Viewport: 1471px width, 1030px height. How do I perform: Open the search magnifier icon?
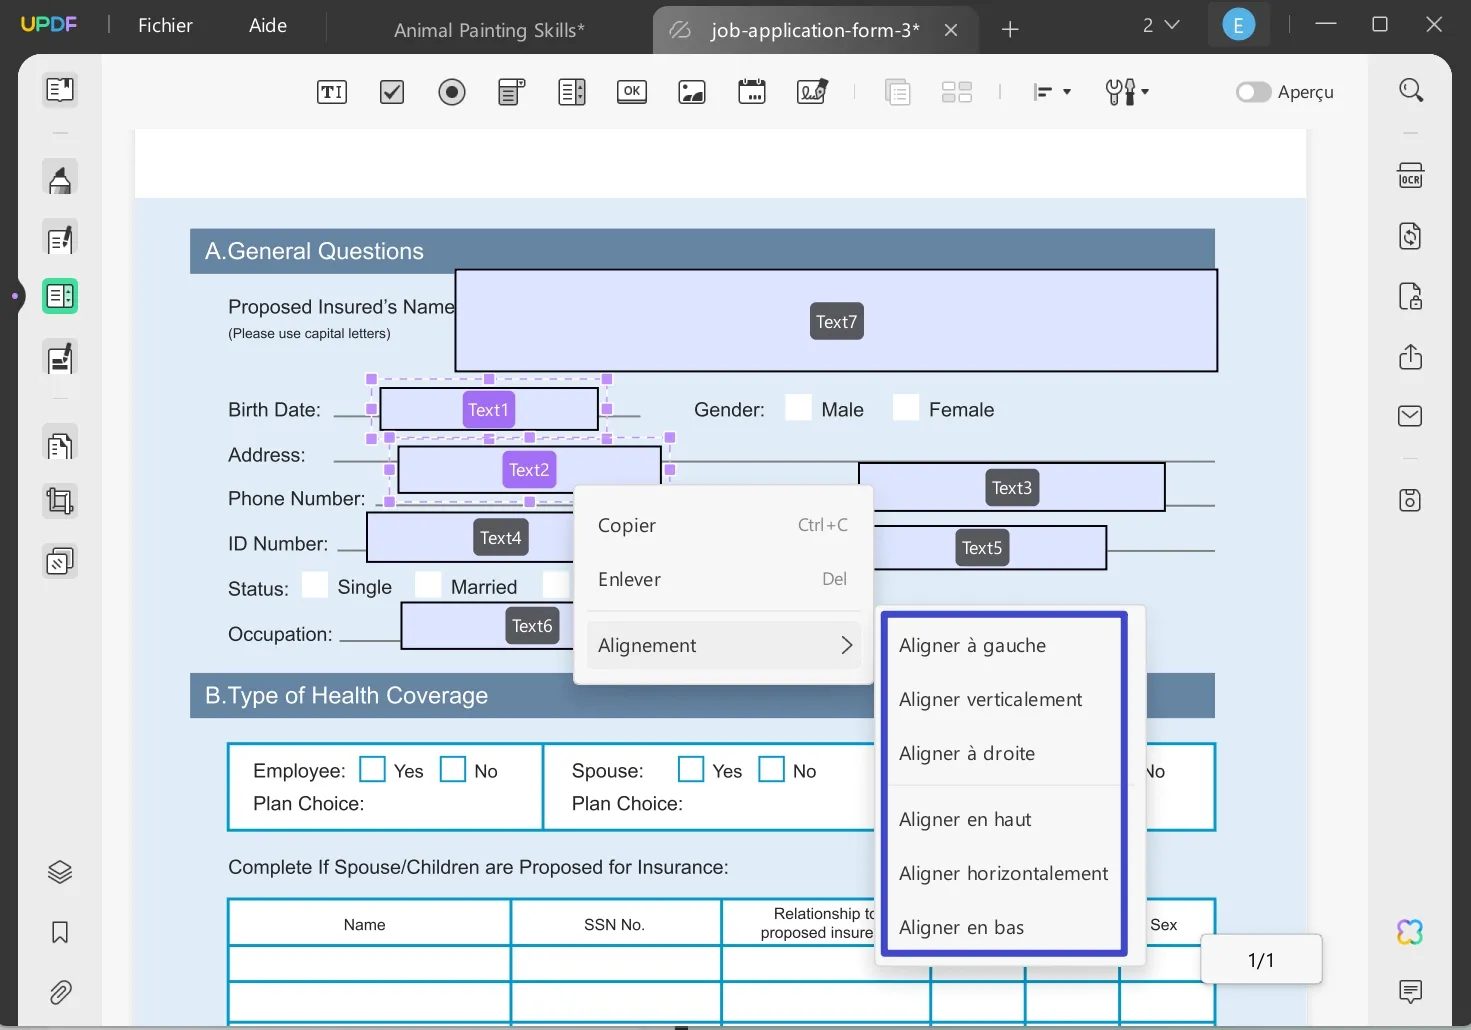(x=1411, y=91)
